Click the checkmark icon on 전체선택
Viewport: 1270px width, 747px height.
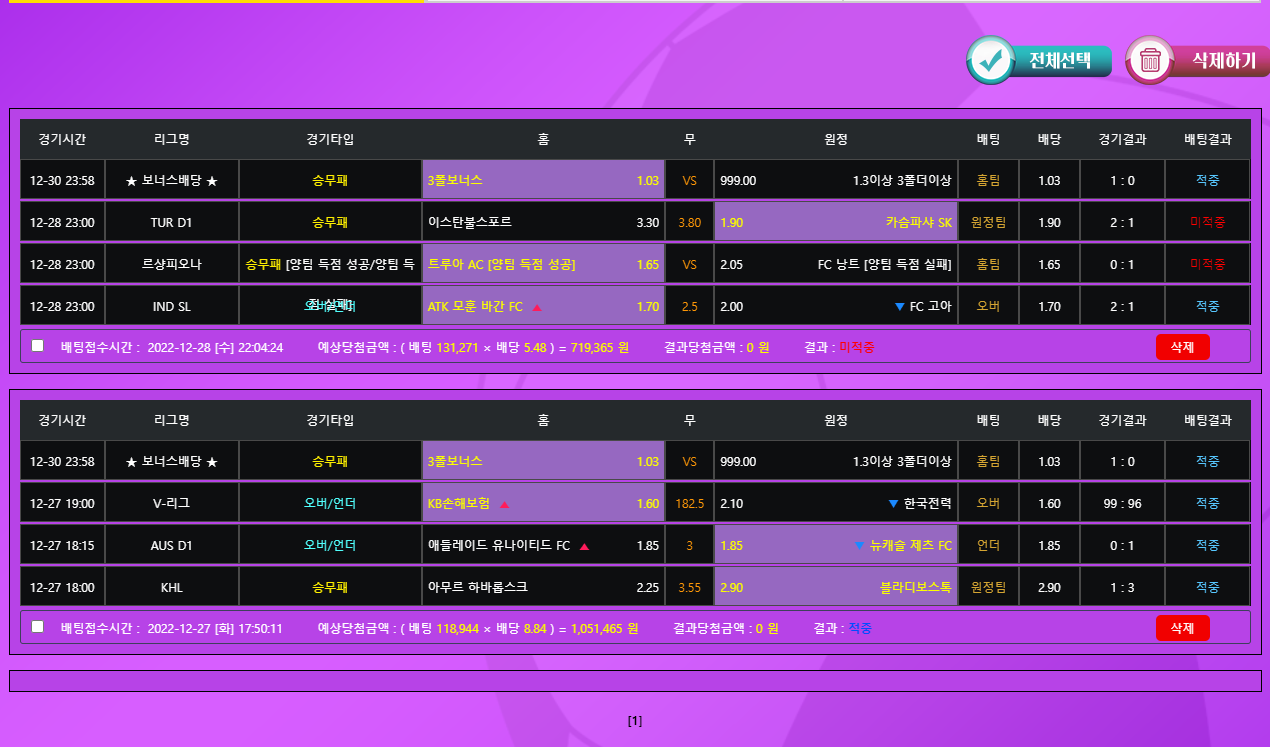(991, 60)
